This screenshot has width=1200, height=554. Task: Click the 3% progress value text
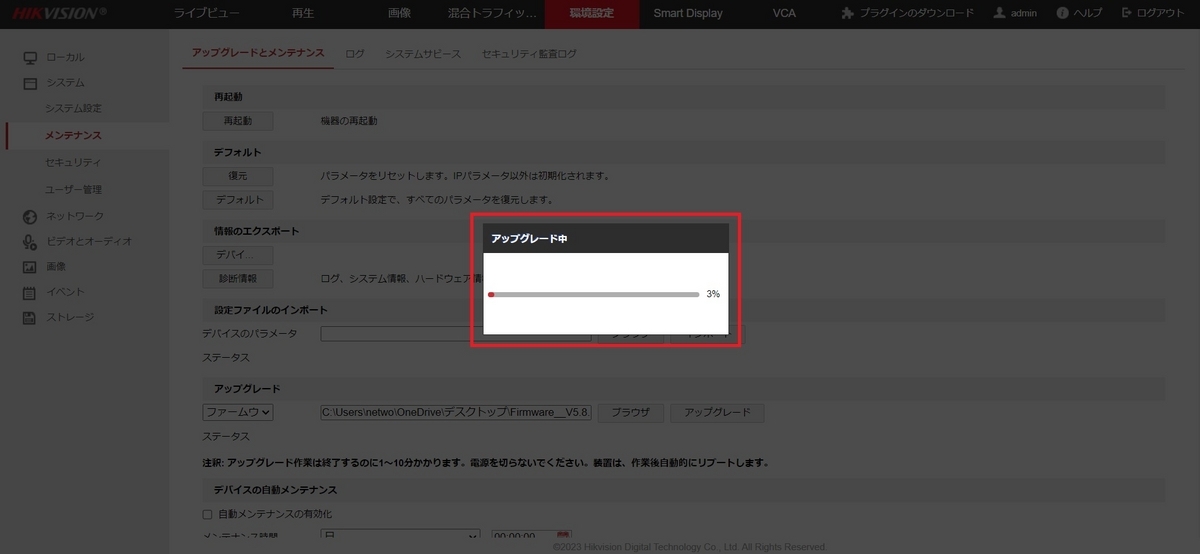coord(713,294)
